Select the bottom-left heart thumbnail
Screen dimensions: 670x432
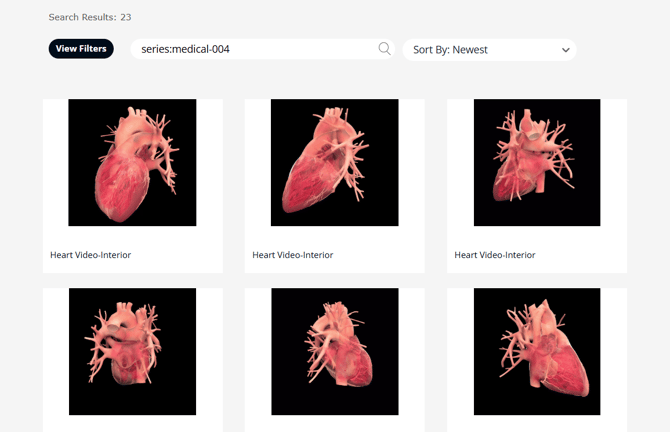click(132, 351)
